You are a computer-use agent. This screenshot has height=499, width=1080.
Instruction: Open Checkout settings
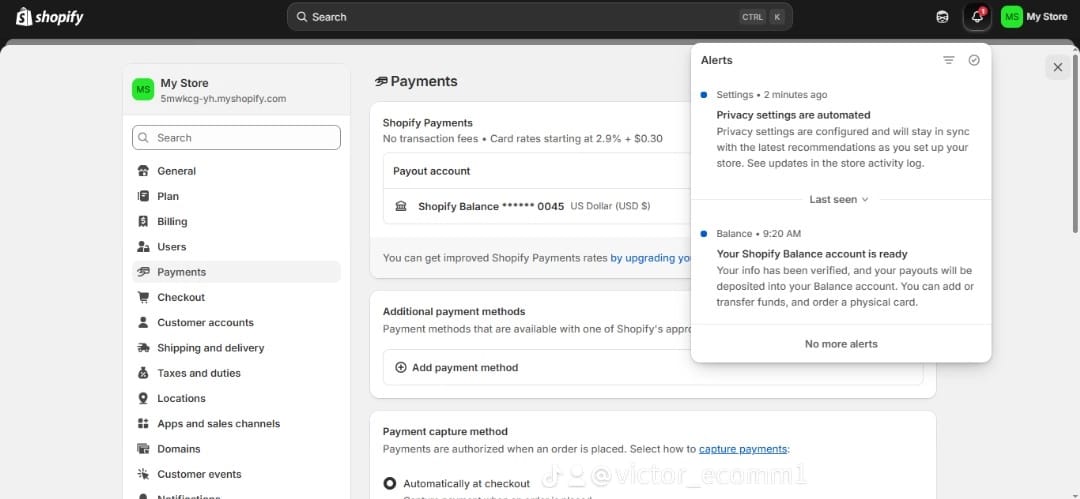click(x=236, y=297)
